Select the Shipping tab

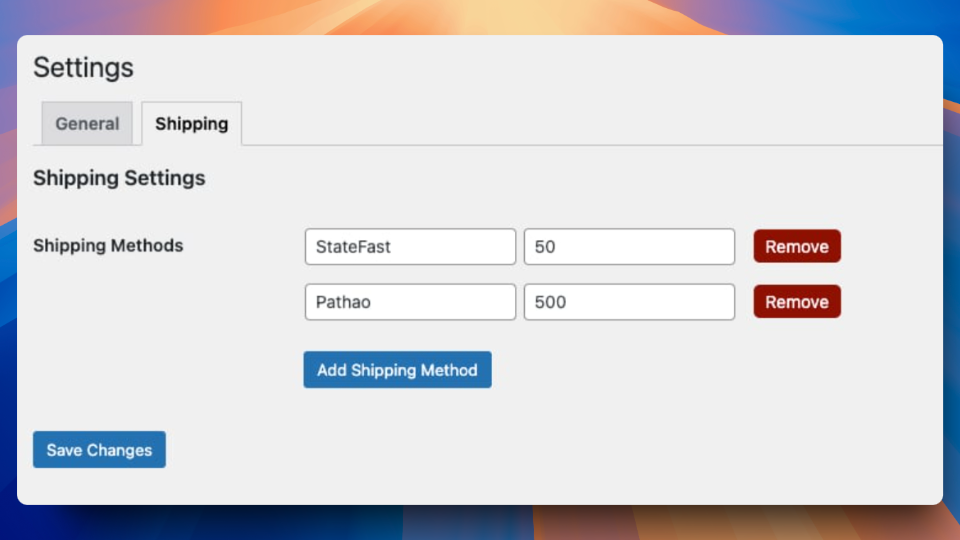(x=191, y=124)
